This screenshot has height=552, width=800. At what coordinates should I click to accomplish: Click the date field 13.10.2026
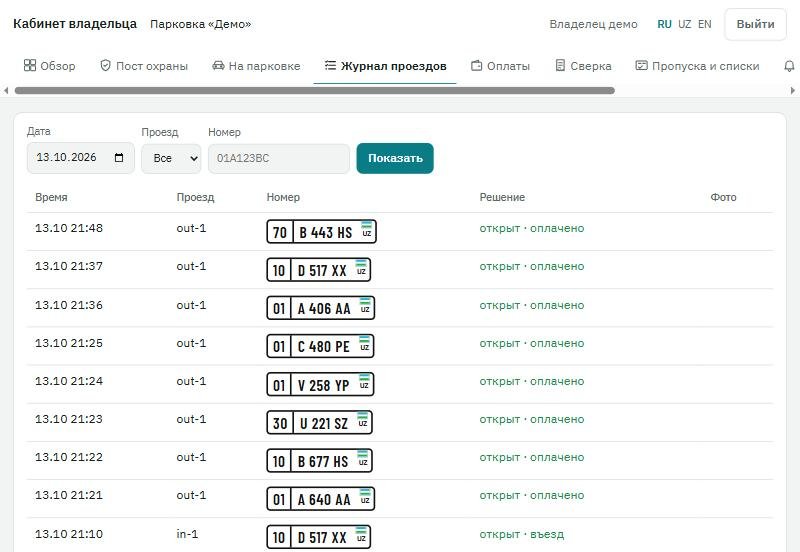click(x=81, y=158)
